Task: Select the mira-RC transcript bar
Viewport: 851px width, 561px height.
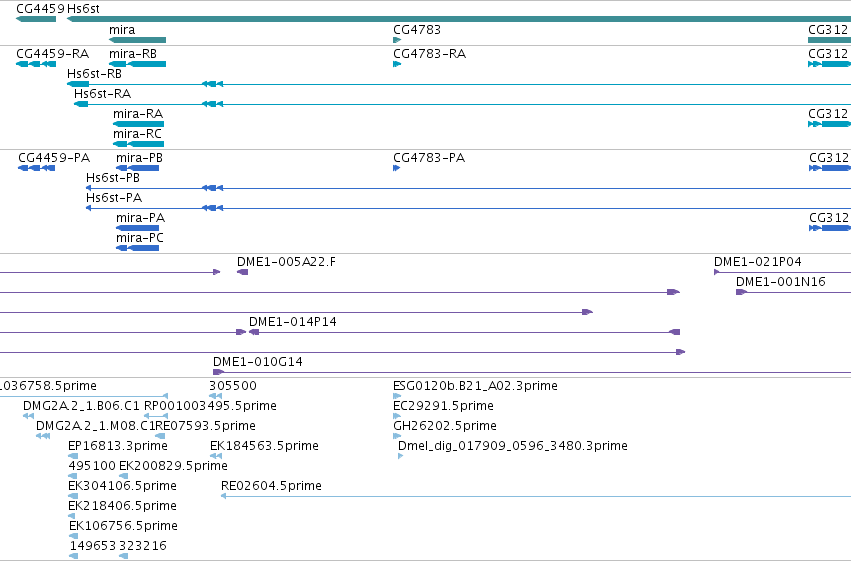Action: (138, 144)
